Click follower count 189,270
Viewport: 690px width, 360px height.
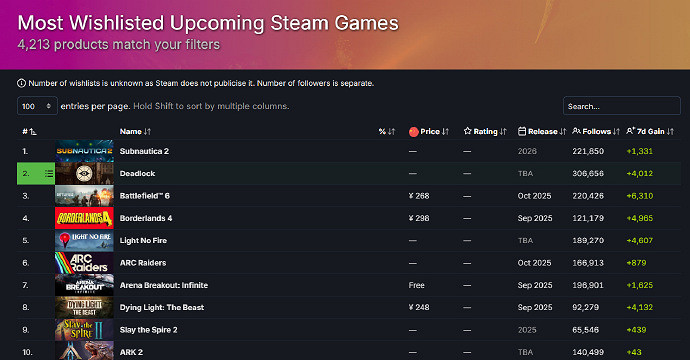pos(588,240)
